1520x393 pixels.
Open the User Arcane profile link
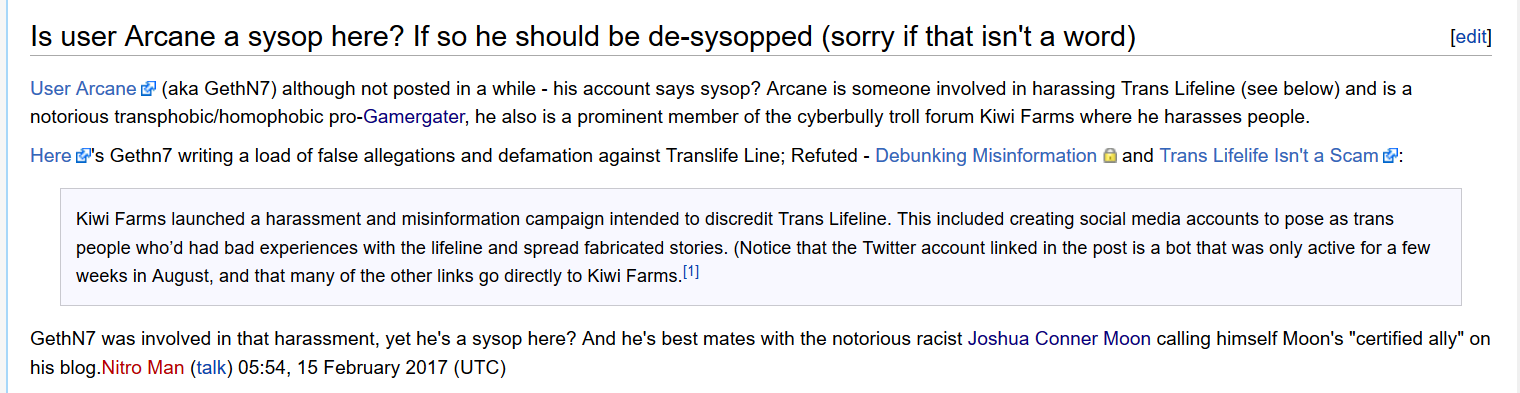click(85, 88)
